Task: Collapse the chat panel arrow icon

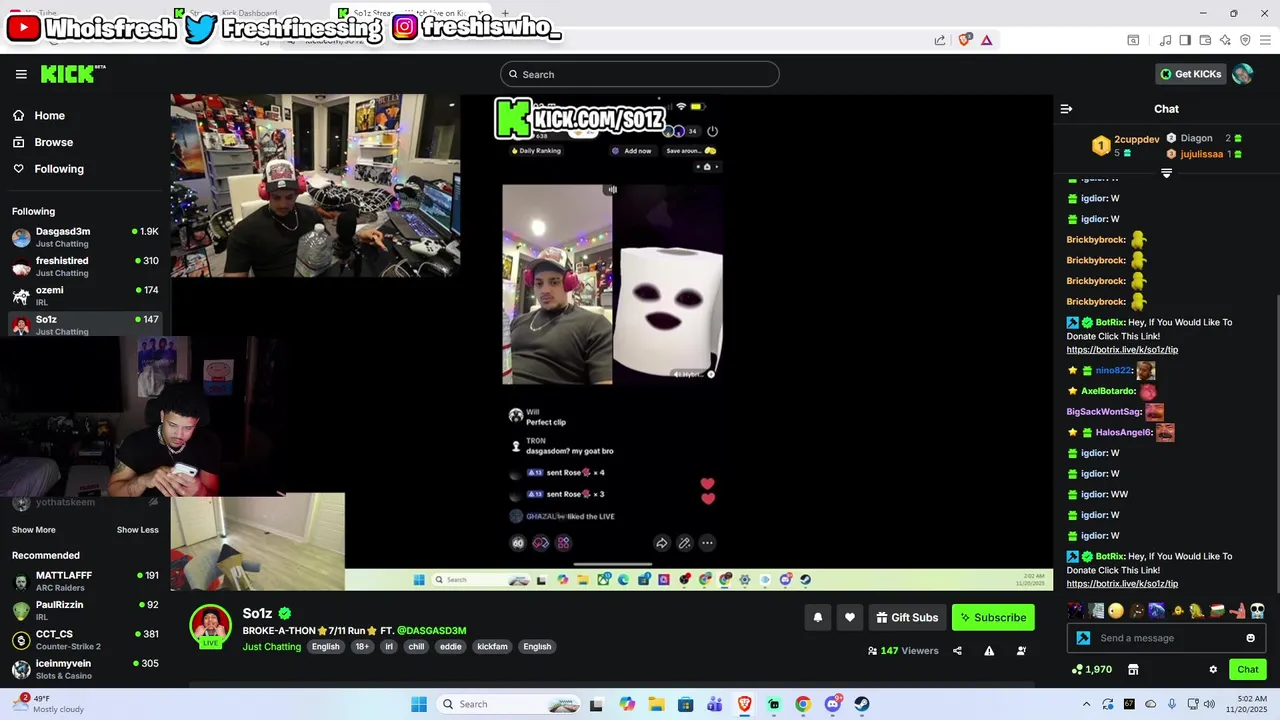Action: [1066, 109]
